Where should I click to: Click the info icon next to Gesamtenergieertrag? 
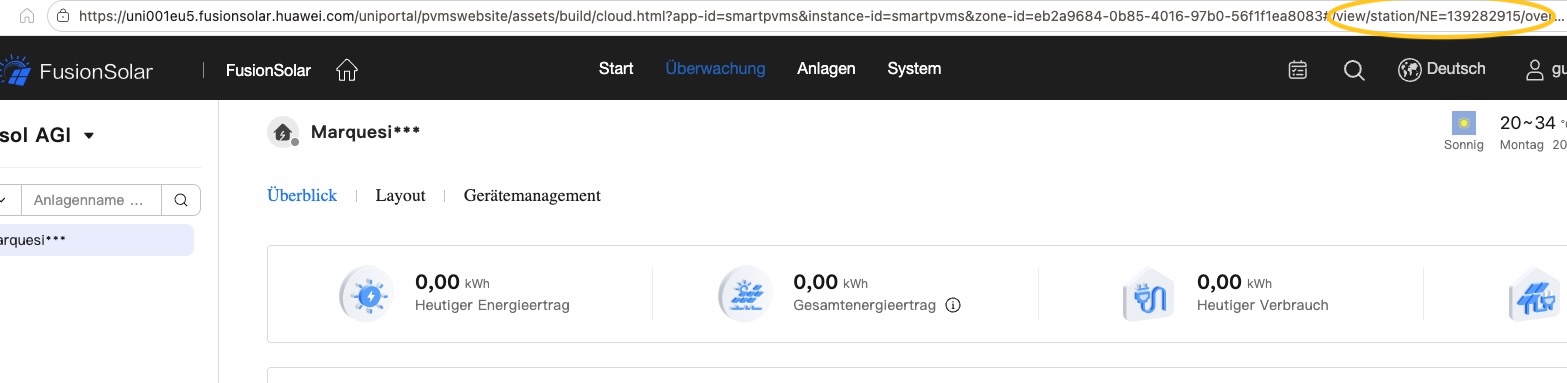953,305
